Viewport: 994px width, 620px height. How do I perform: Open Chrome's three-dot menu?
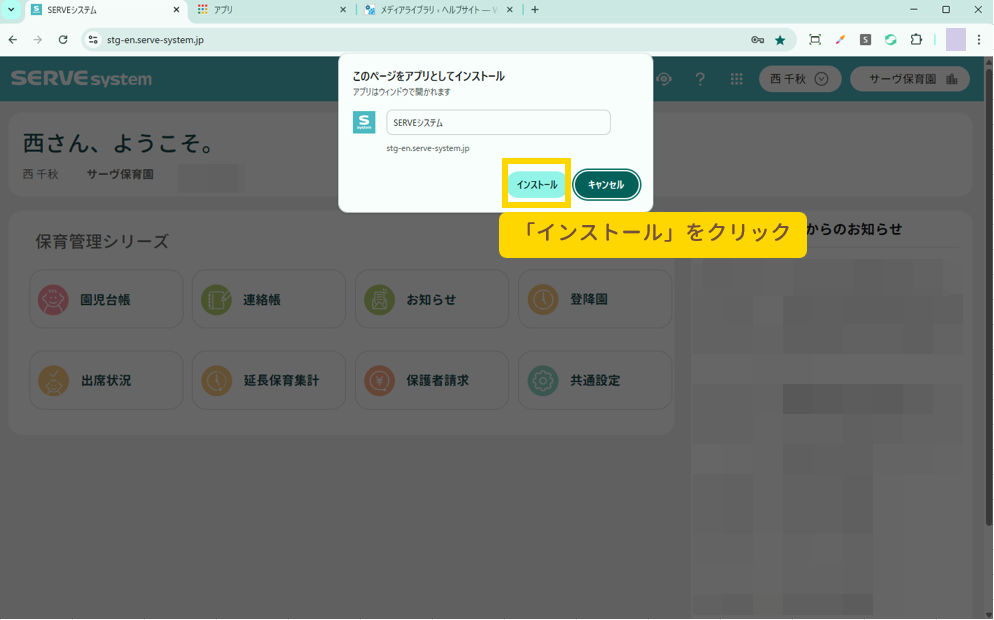tap(978, 40)
